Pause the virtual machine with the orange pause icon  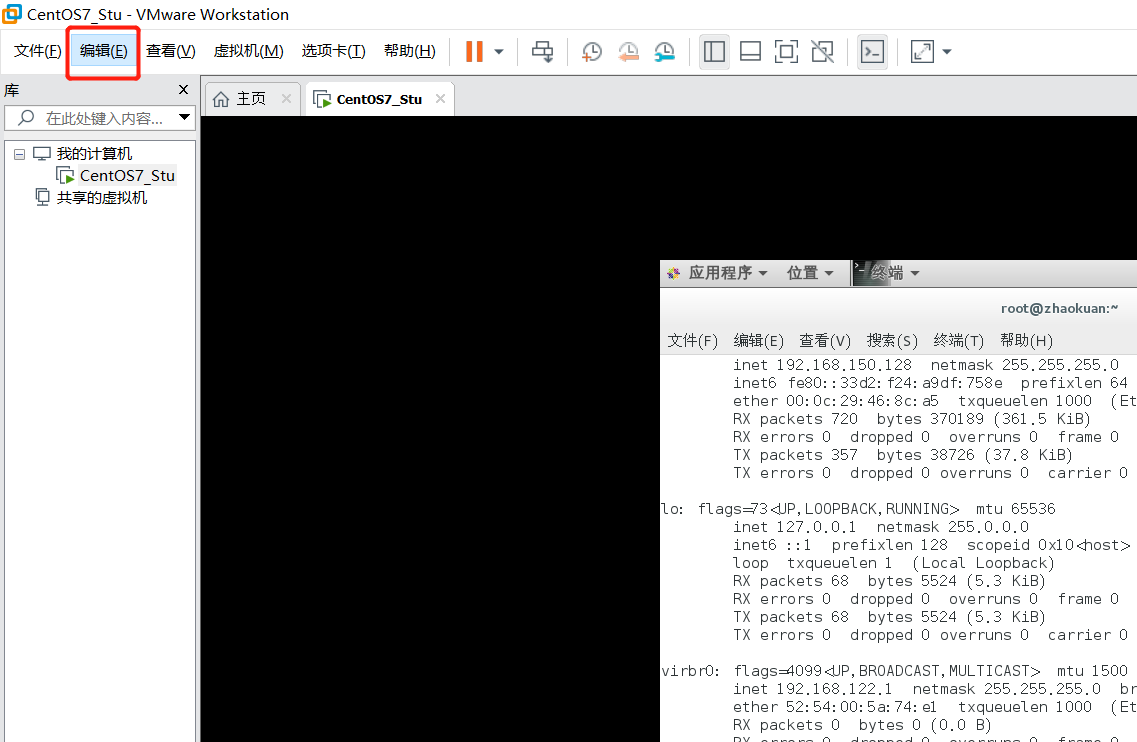pyautogui.click(x=474, y=51)
